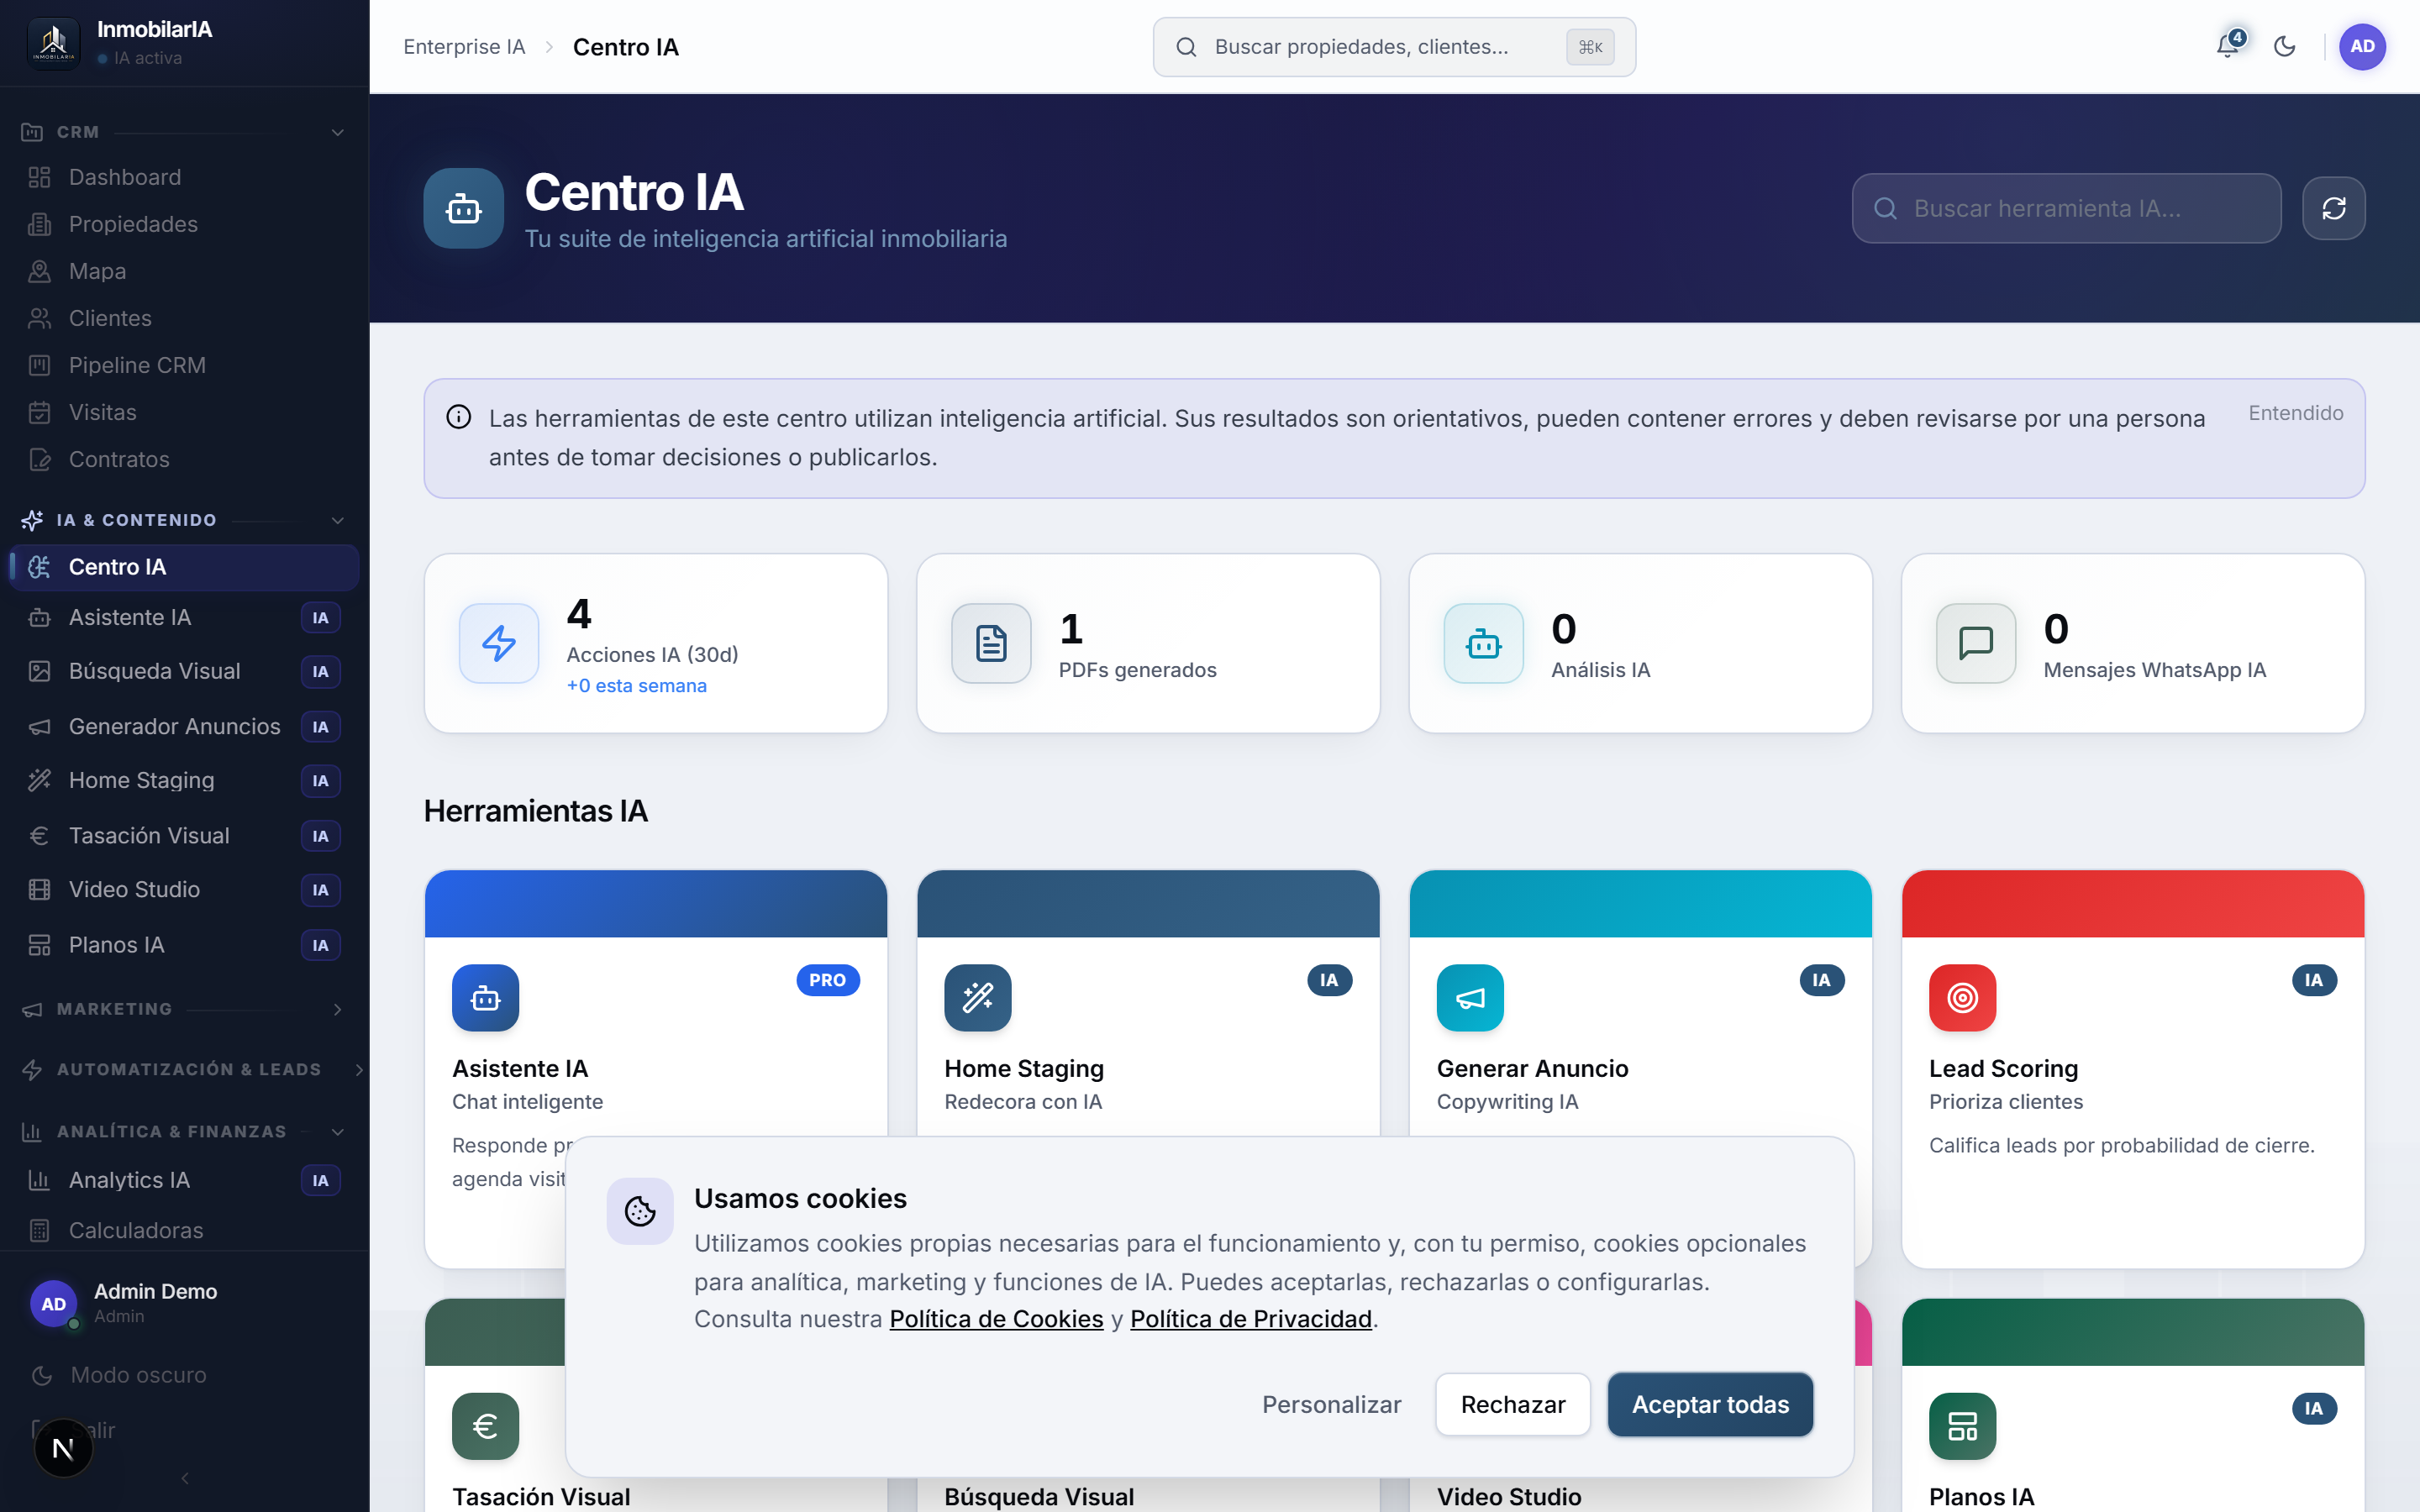Click the PDFs generados document icon
This screenshot has height=1512, width=2420.
[x=991, y=643]
